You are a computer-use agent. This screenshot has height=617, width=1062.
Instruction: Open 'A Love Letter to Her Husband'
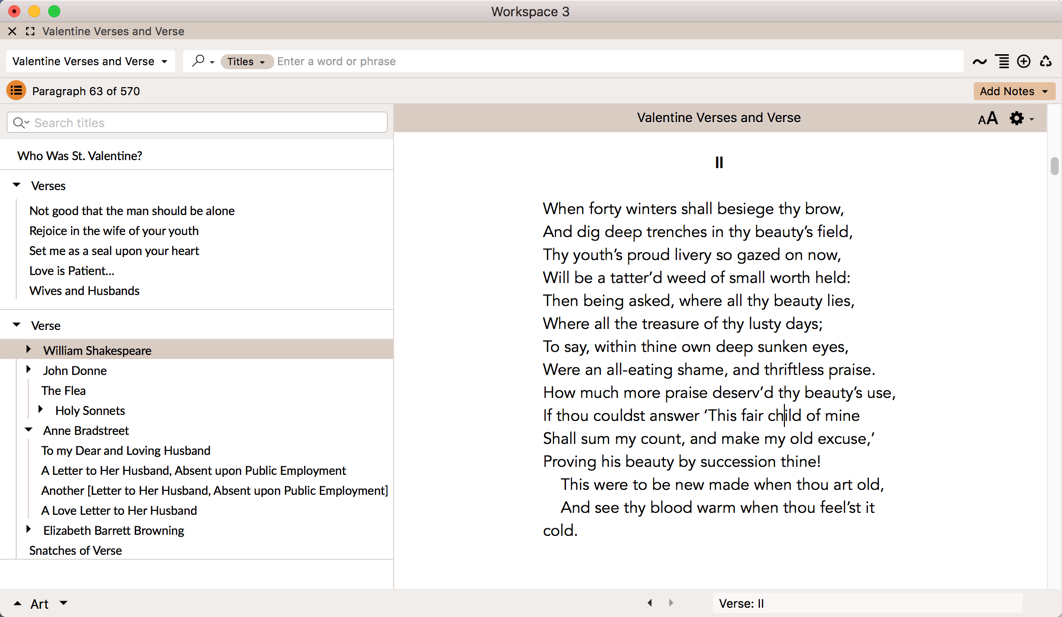(x=119, y=511)
